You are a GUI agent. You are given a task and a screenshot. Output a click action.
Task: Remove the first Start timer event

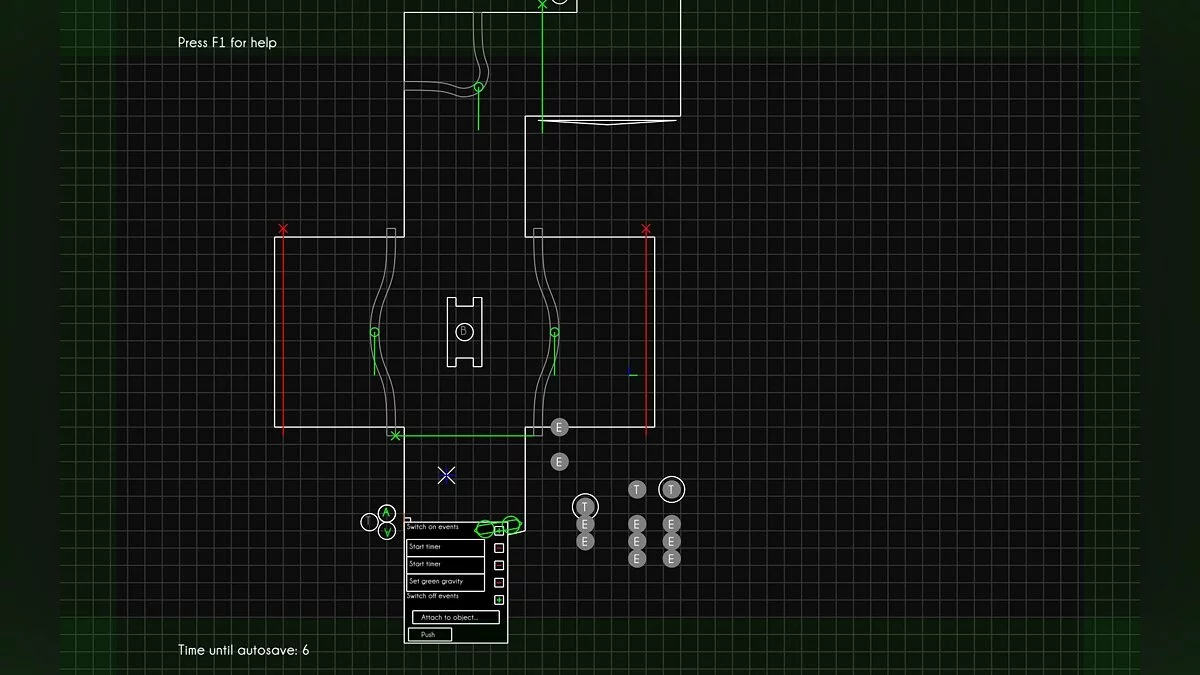(499, 548)
